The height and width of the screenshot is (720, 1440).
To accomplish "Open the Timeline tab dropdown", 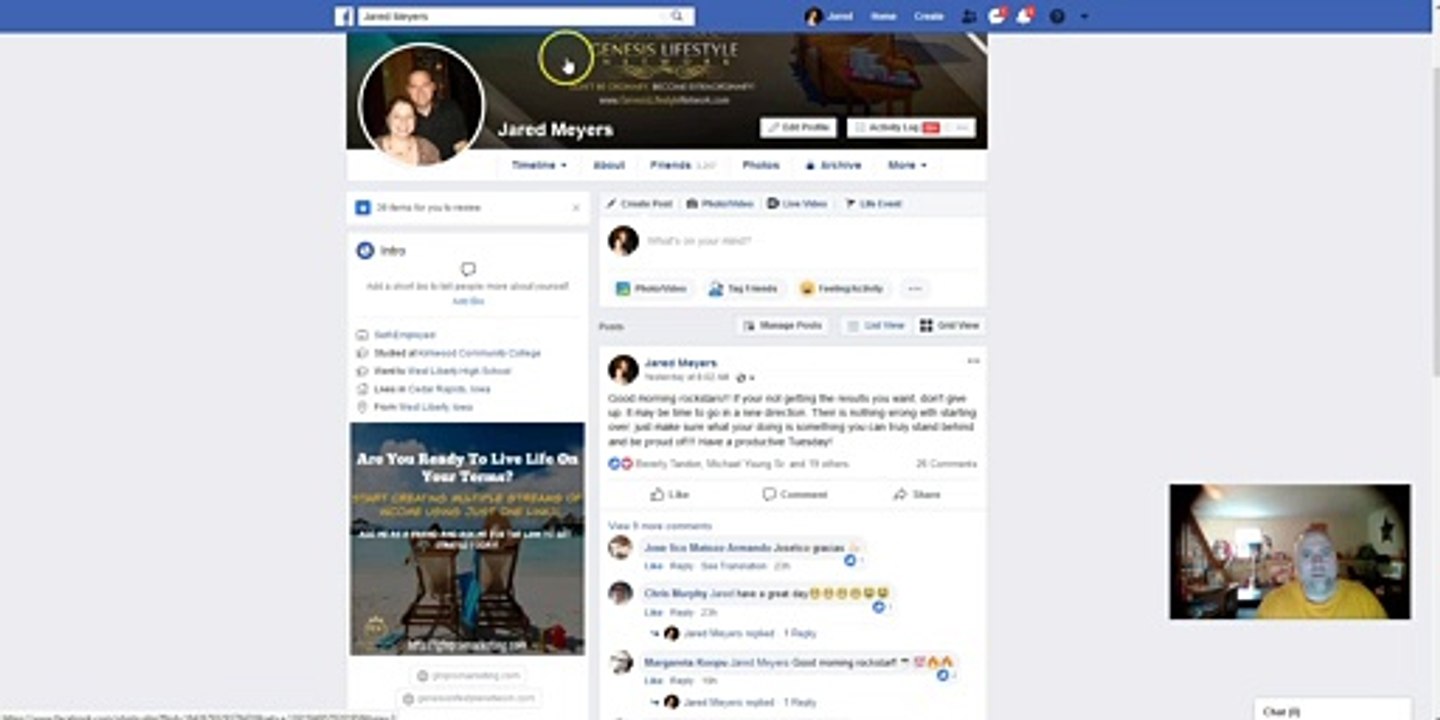I will [539, 165].
